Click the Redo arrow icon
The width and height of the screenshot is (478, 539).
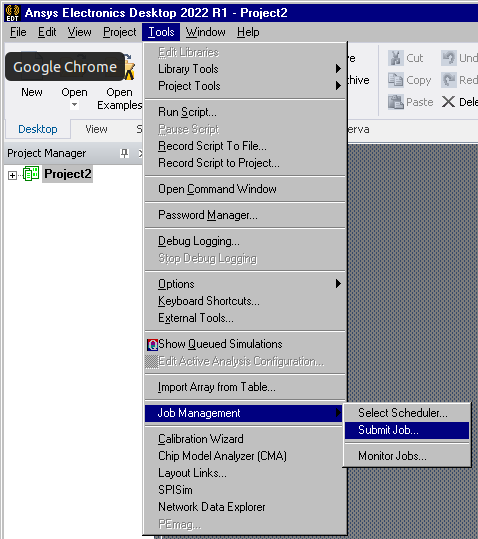449,80
